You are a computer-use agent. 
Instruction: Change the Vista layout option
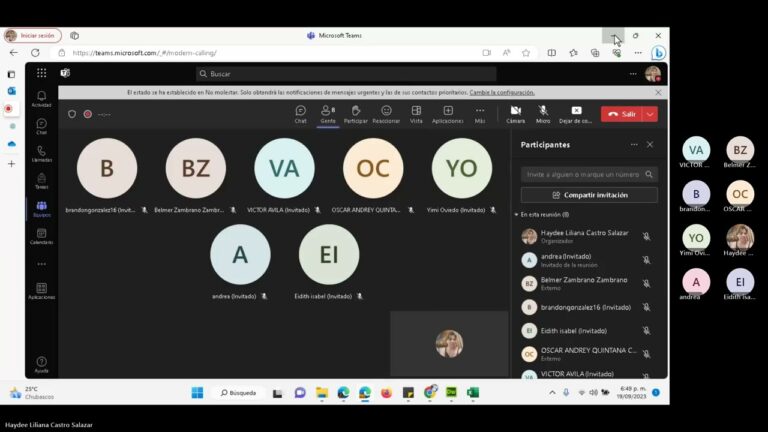pyautogui.click(x=416, y=114)
